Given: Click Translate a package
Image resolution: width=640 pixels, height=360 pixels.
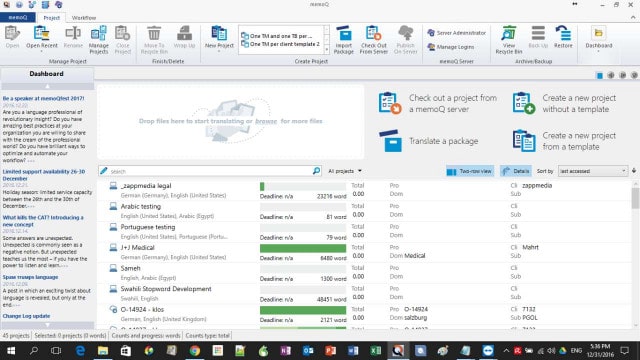Looking at the screenshot, I should tap(429, 141).
